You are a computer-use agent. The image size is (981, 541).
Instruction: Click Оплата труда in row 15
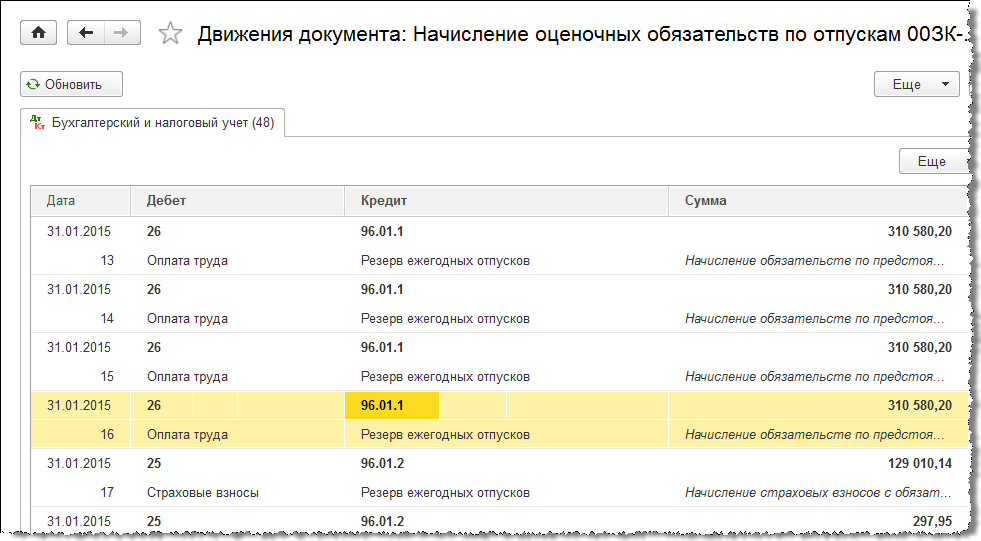(x=187, y=377)
